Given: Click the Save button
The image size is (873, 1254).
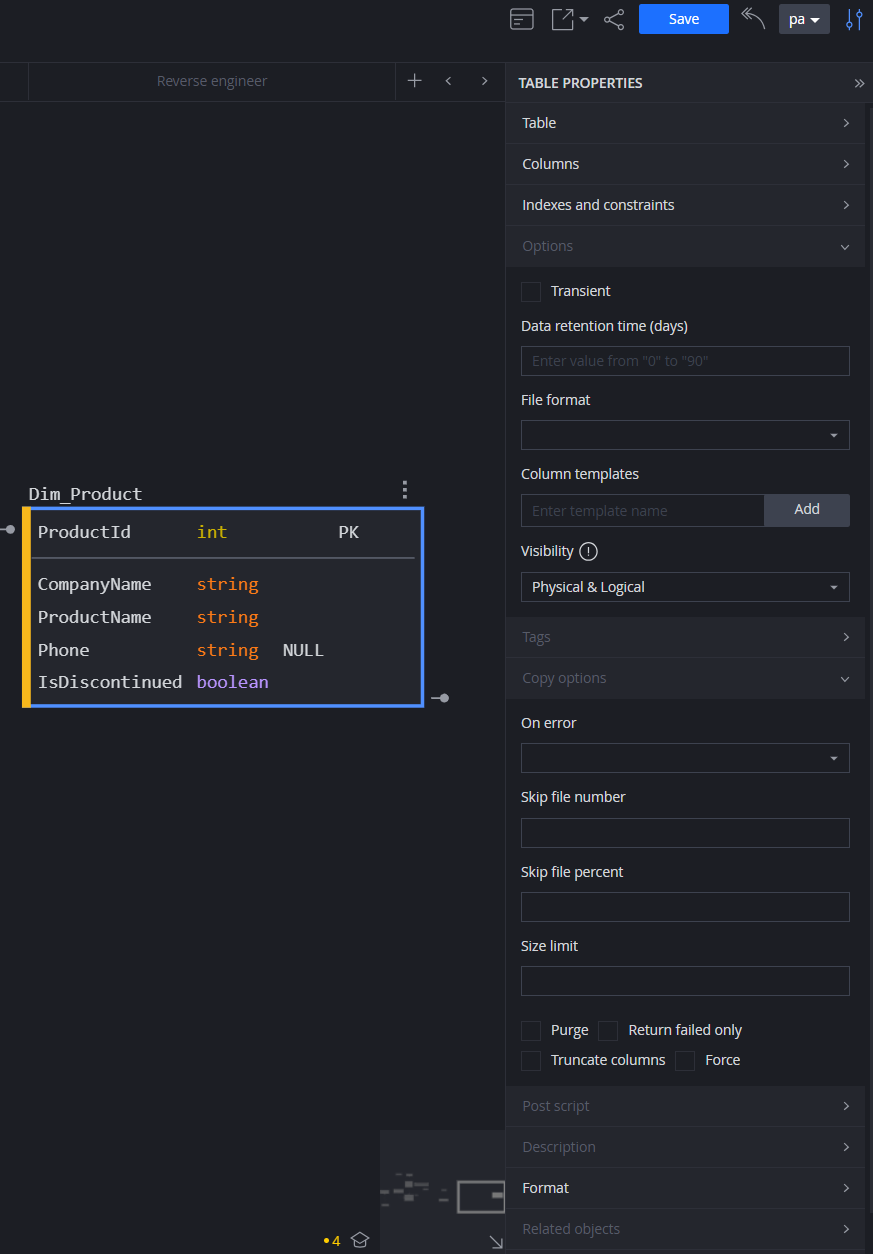Looking at the screenshot, I should click(x=683, y=18).
